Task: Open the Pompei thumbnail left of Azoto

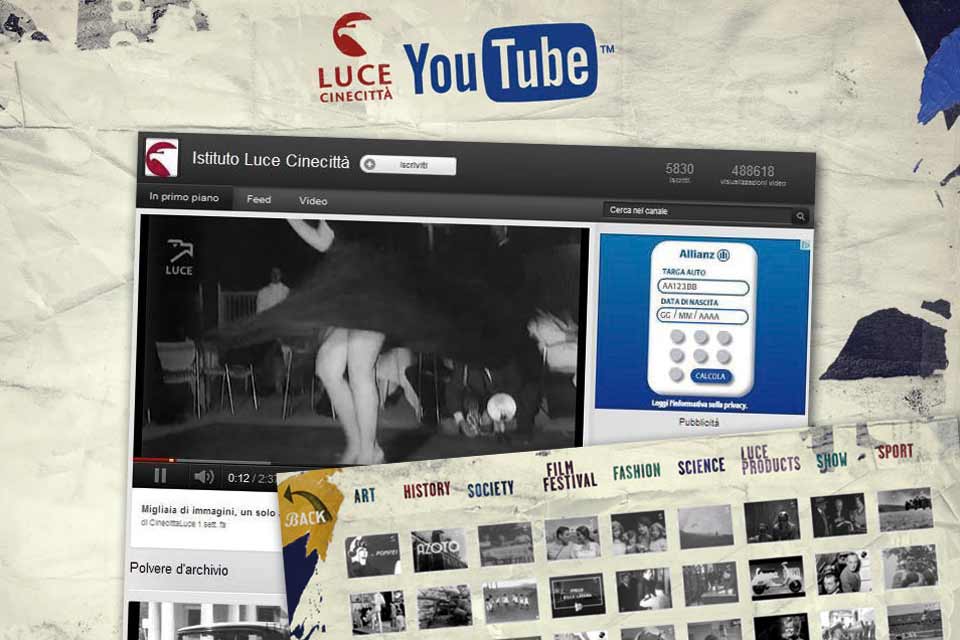Action: 372,555
